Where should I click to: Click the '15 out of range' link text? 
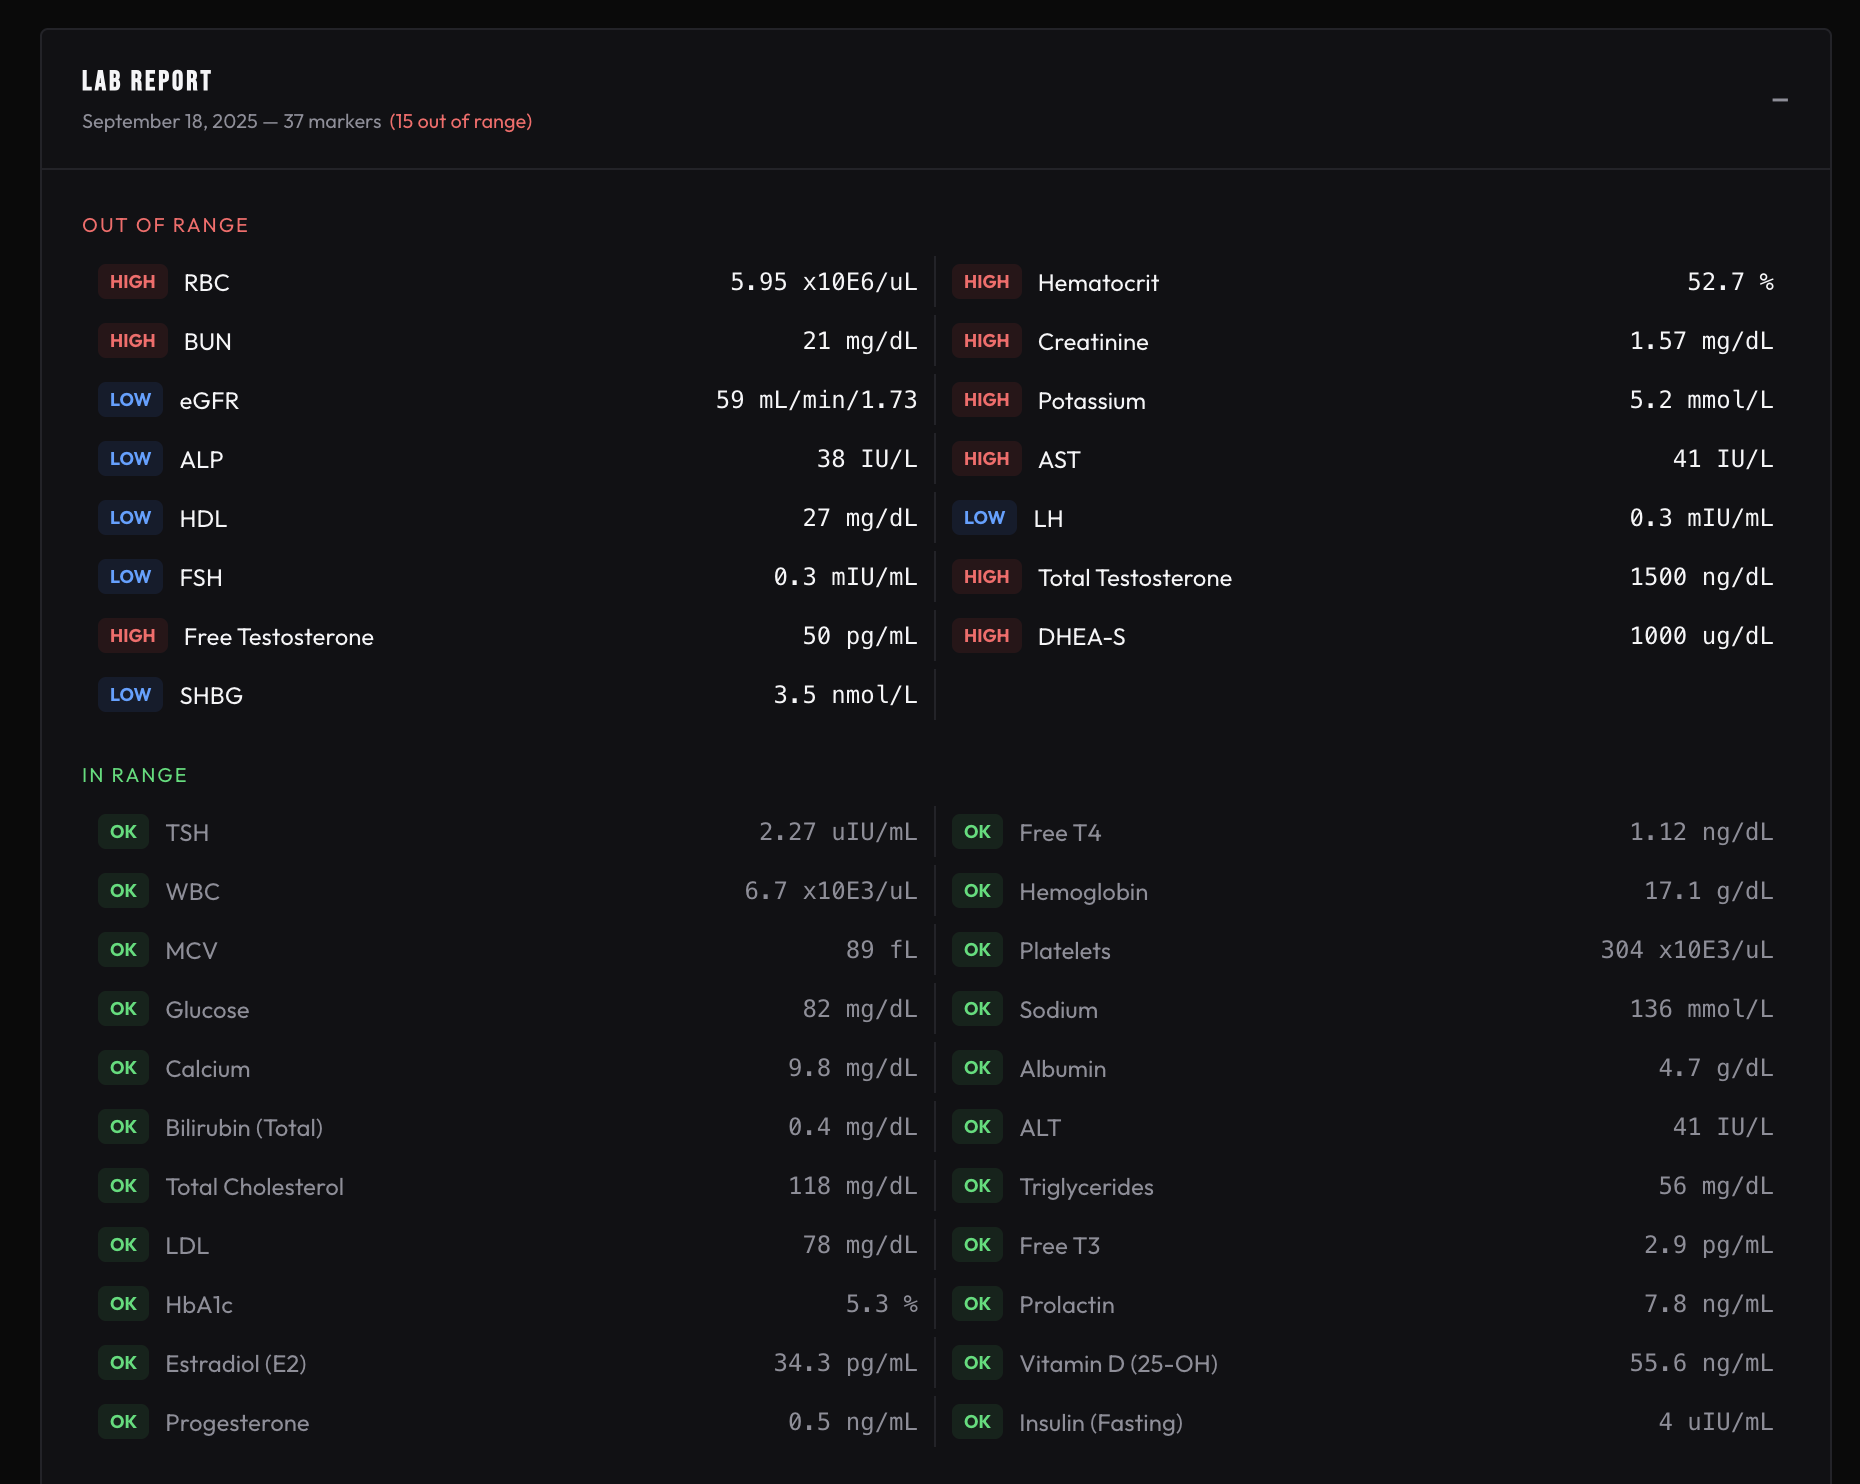(x=461, y=121)
